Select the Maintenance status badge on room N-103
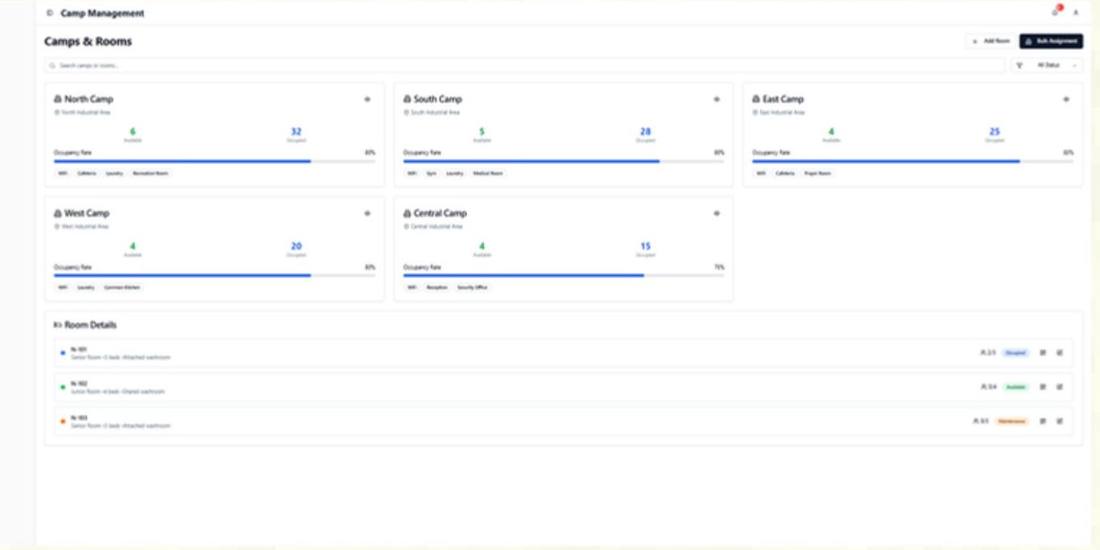Screen dimensions: 1100x550 1011,421
